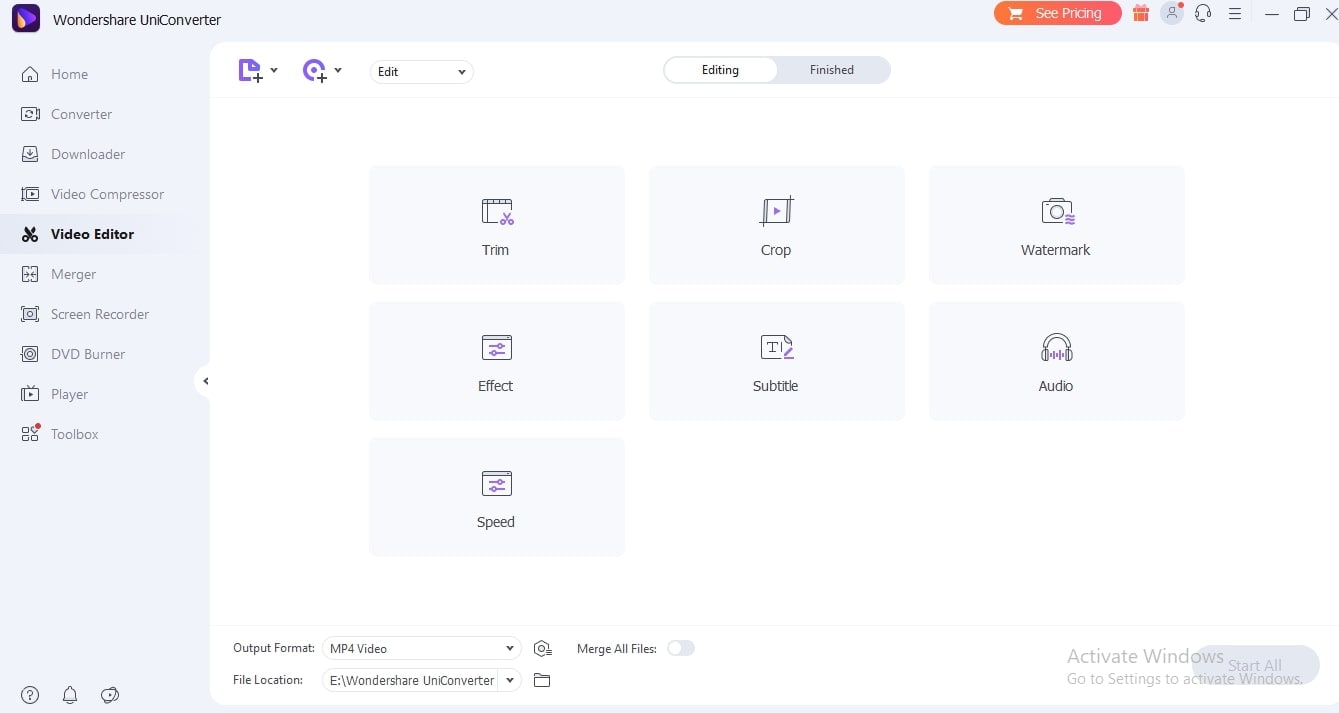Open the help question mark icon
1339x713 pixels.
tap(30, 695)
